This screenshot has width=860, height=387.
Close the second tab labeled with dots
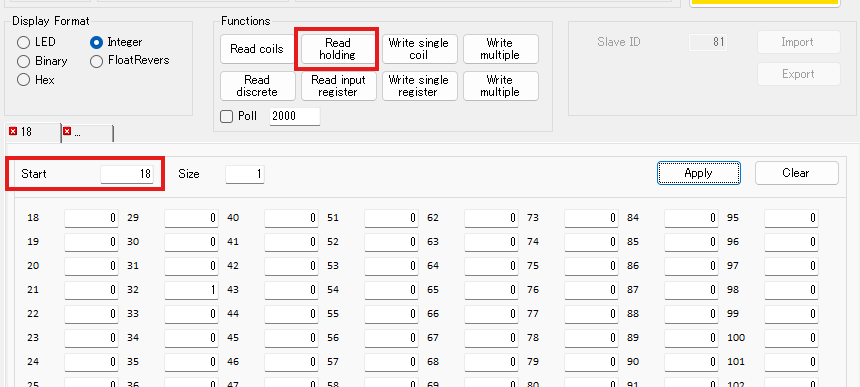tap(67, 132)
